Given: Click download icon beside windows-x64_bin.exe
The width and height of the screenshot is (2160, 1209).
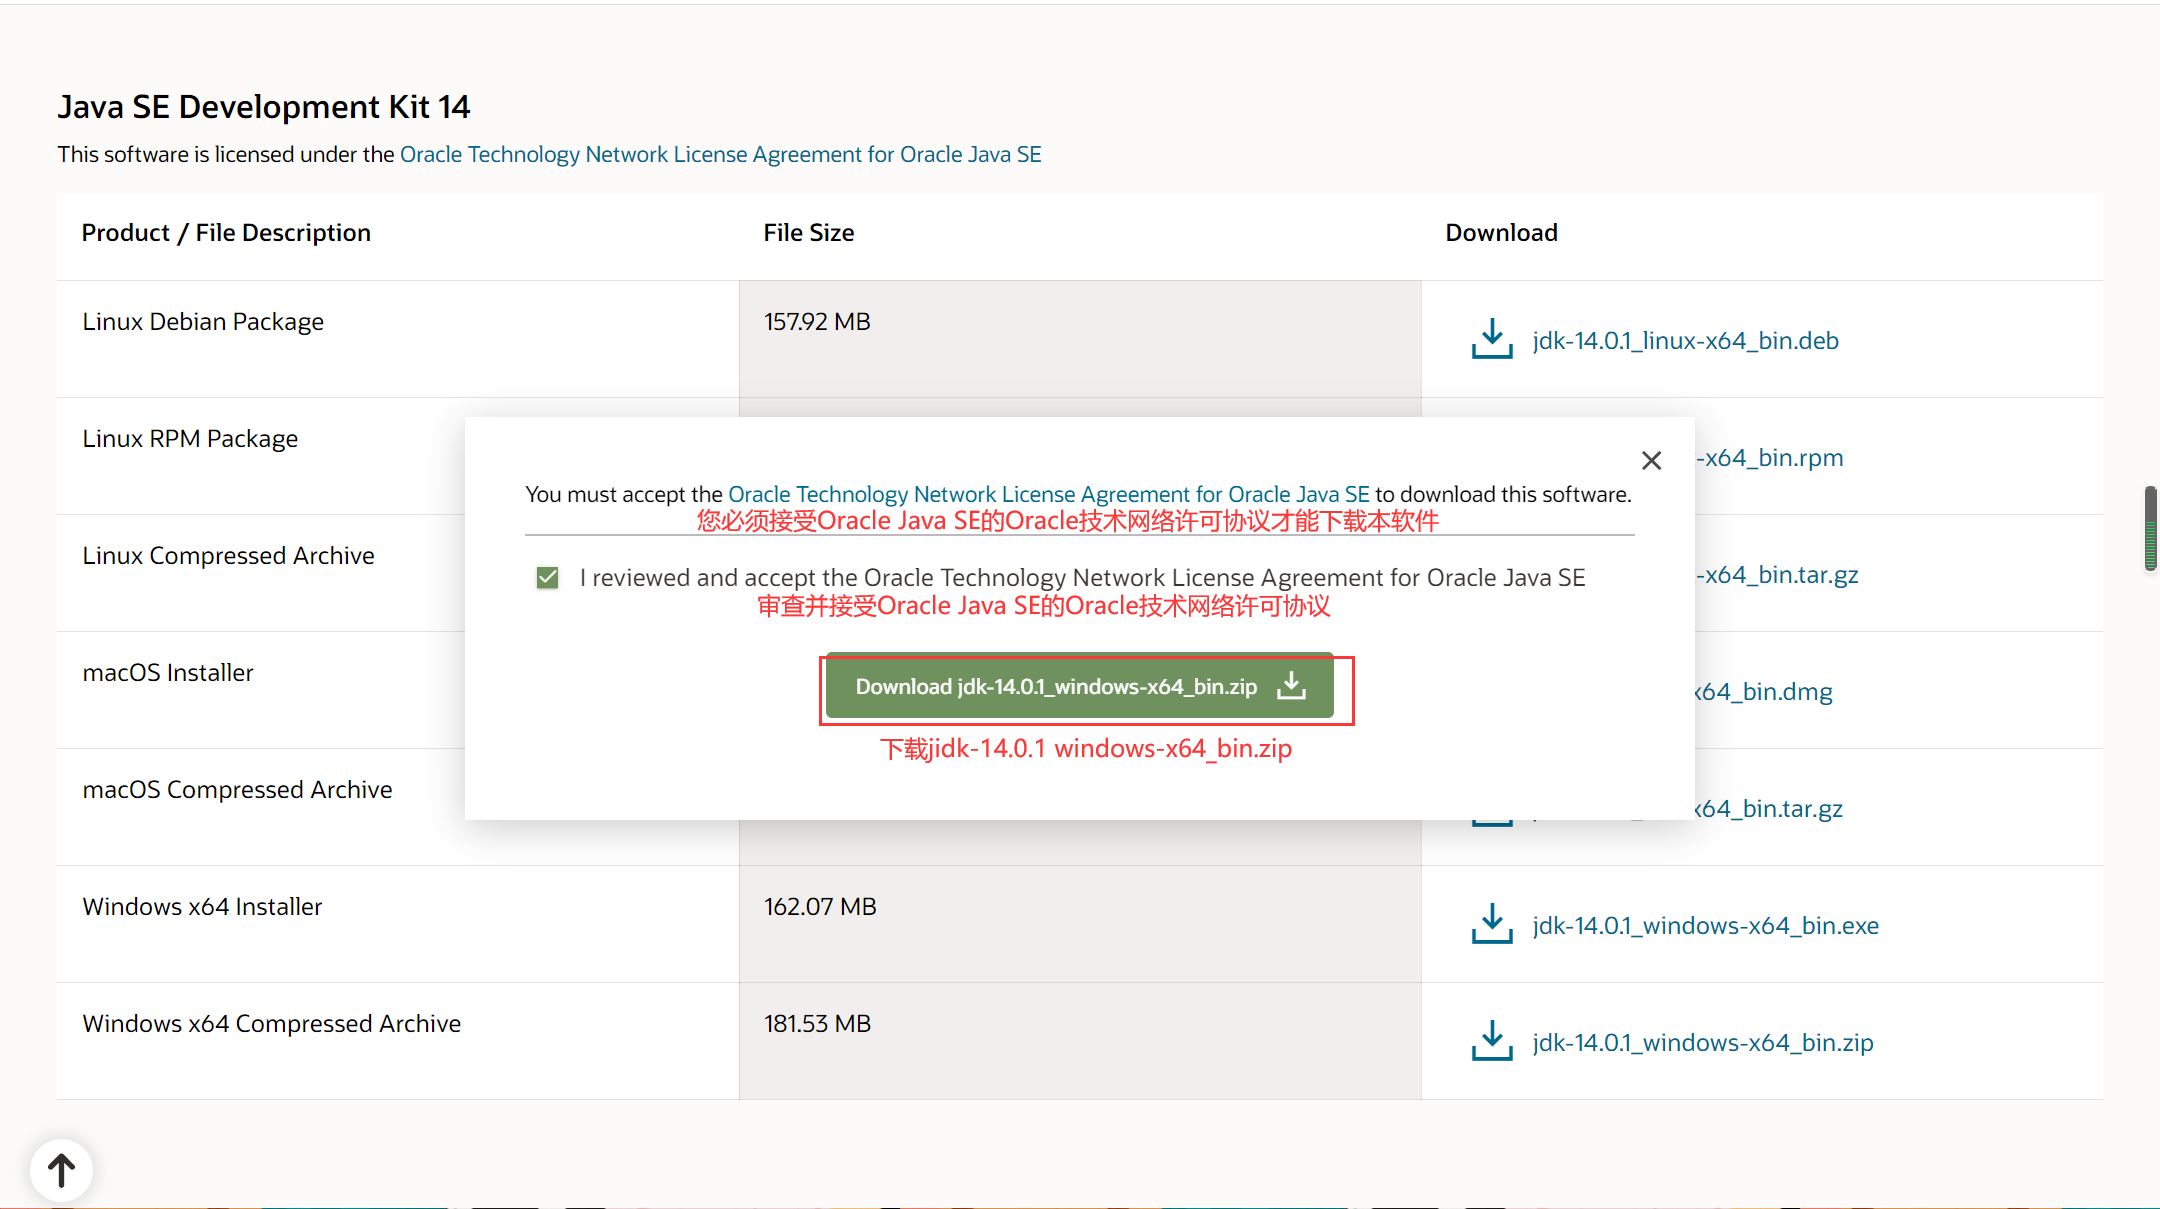Looking at the screenshot, I should 1491,925.
